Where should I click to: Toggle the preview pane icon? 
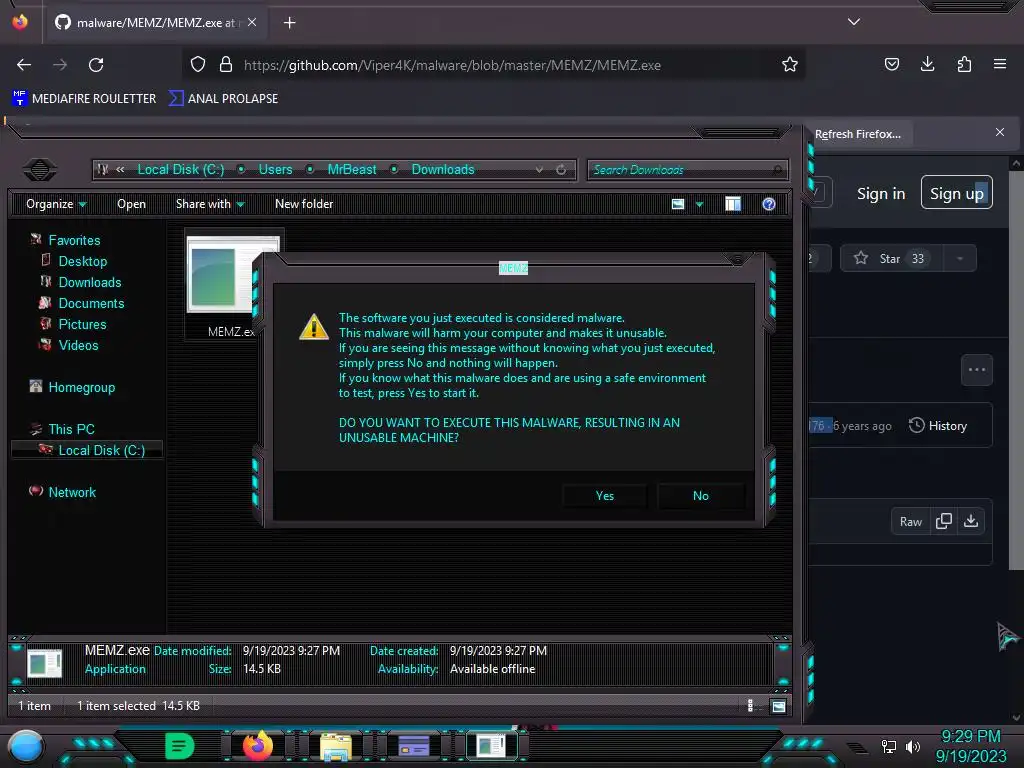coord(733,204)
